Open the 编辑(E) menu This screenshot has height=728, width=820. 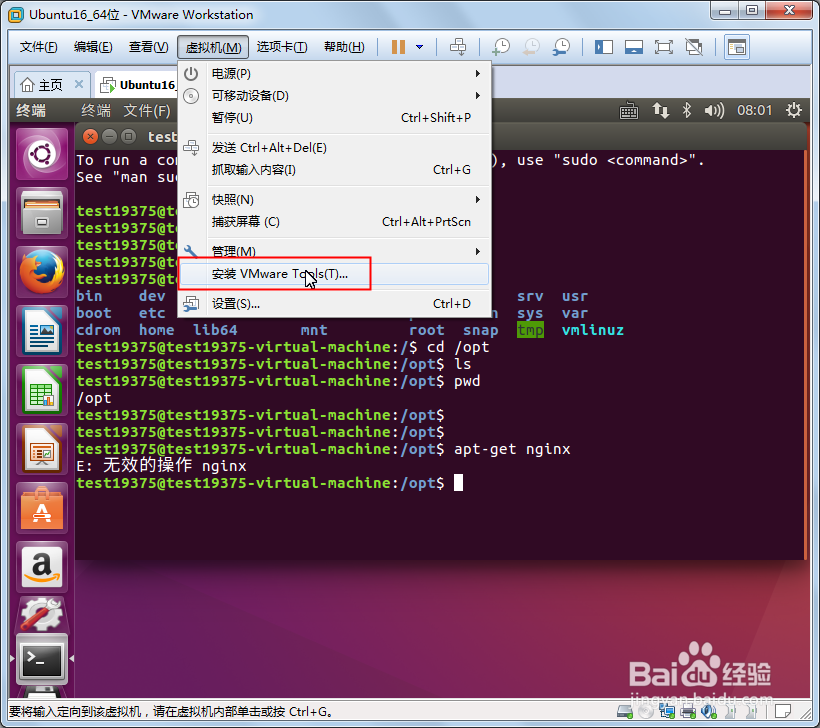click(93, 47)
